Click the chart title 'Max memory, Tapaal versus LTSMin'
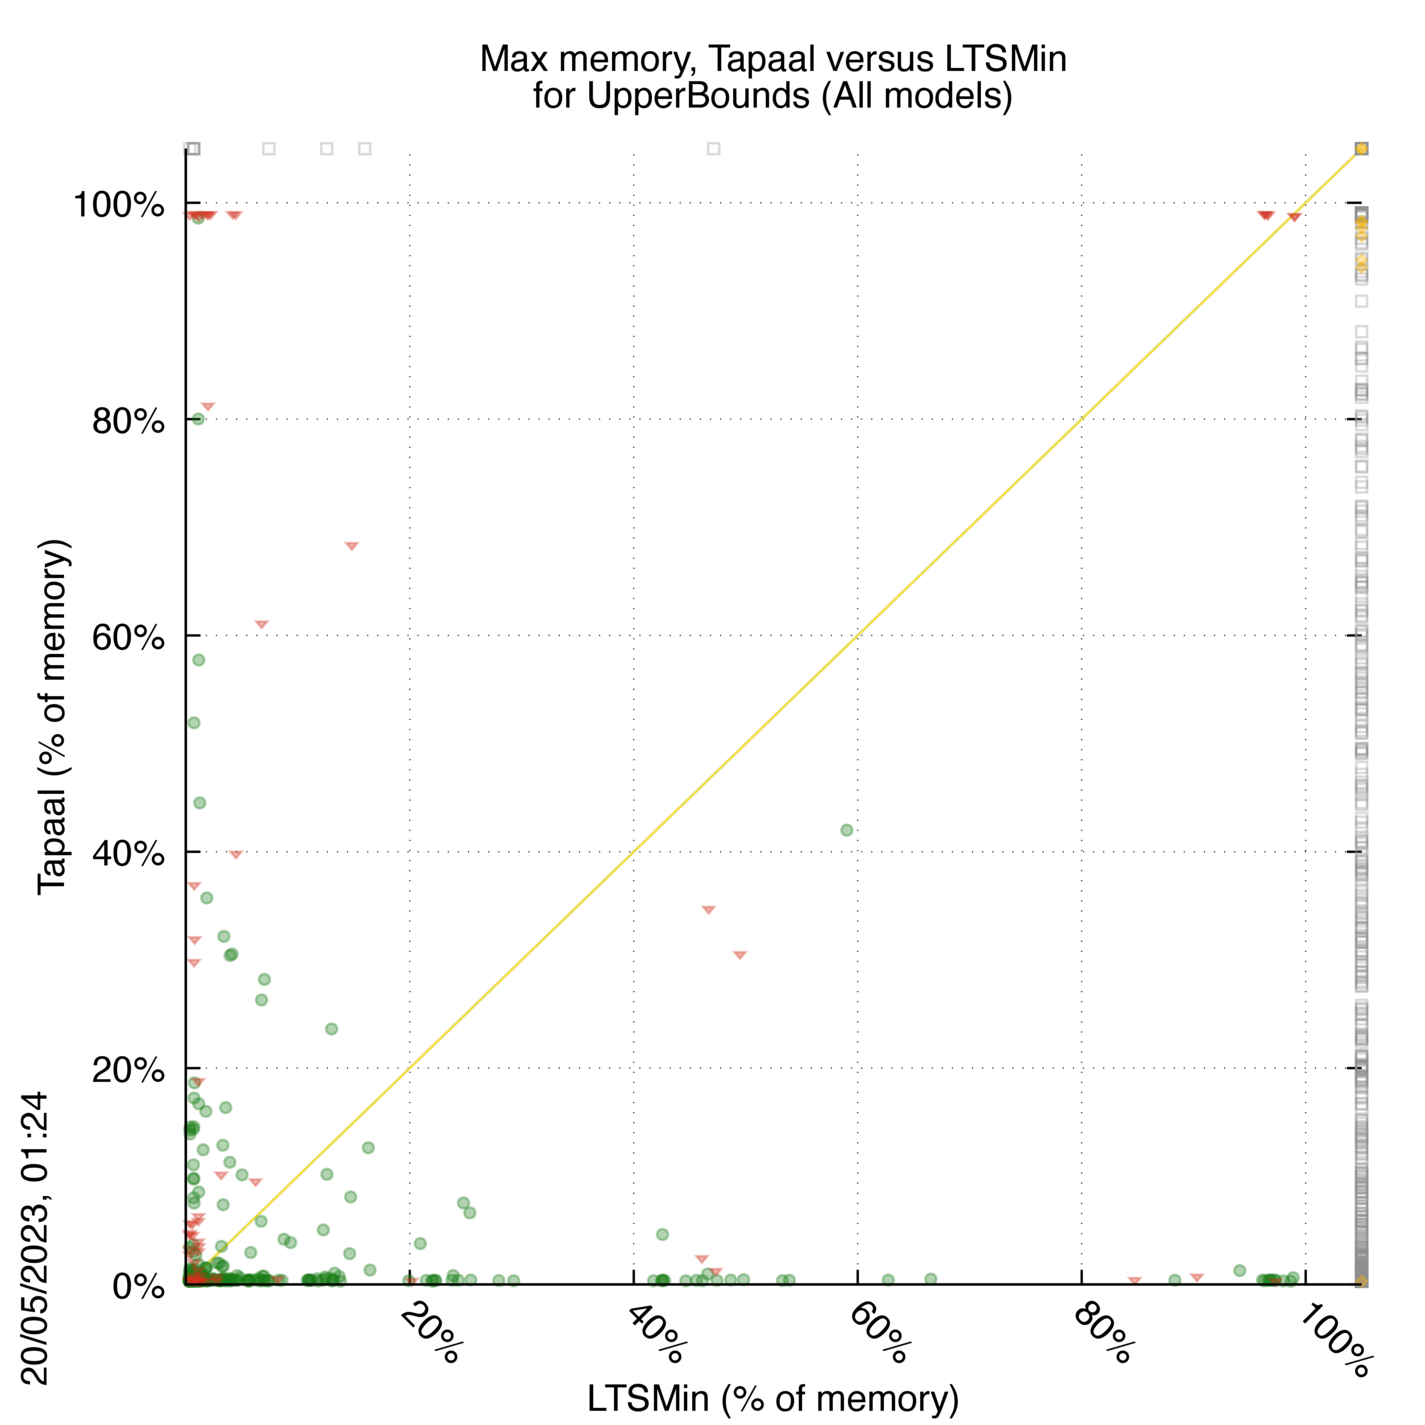Viewport: 1425px width, 1425px height. coord(773,59)
